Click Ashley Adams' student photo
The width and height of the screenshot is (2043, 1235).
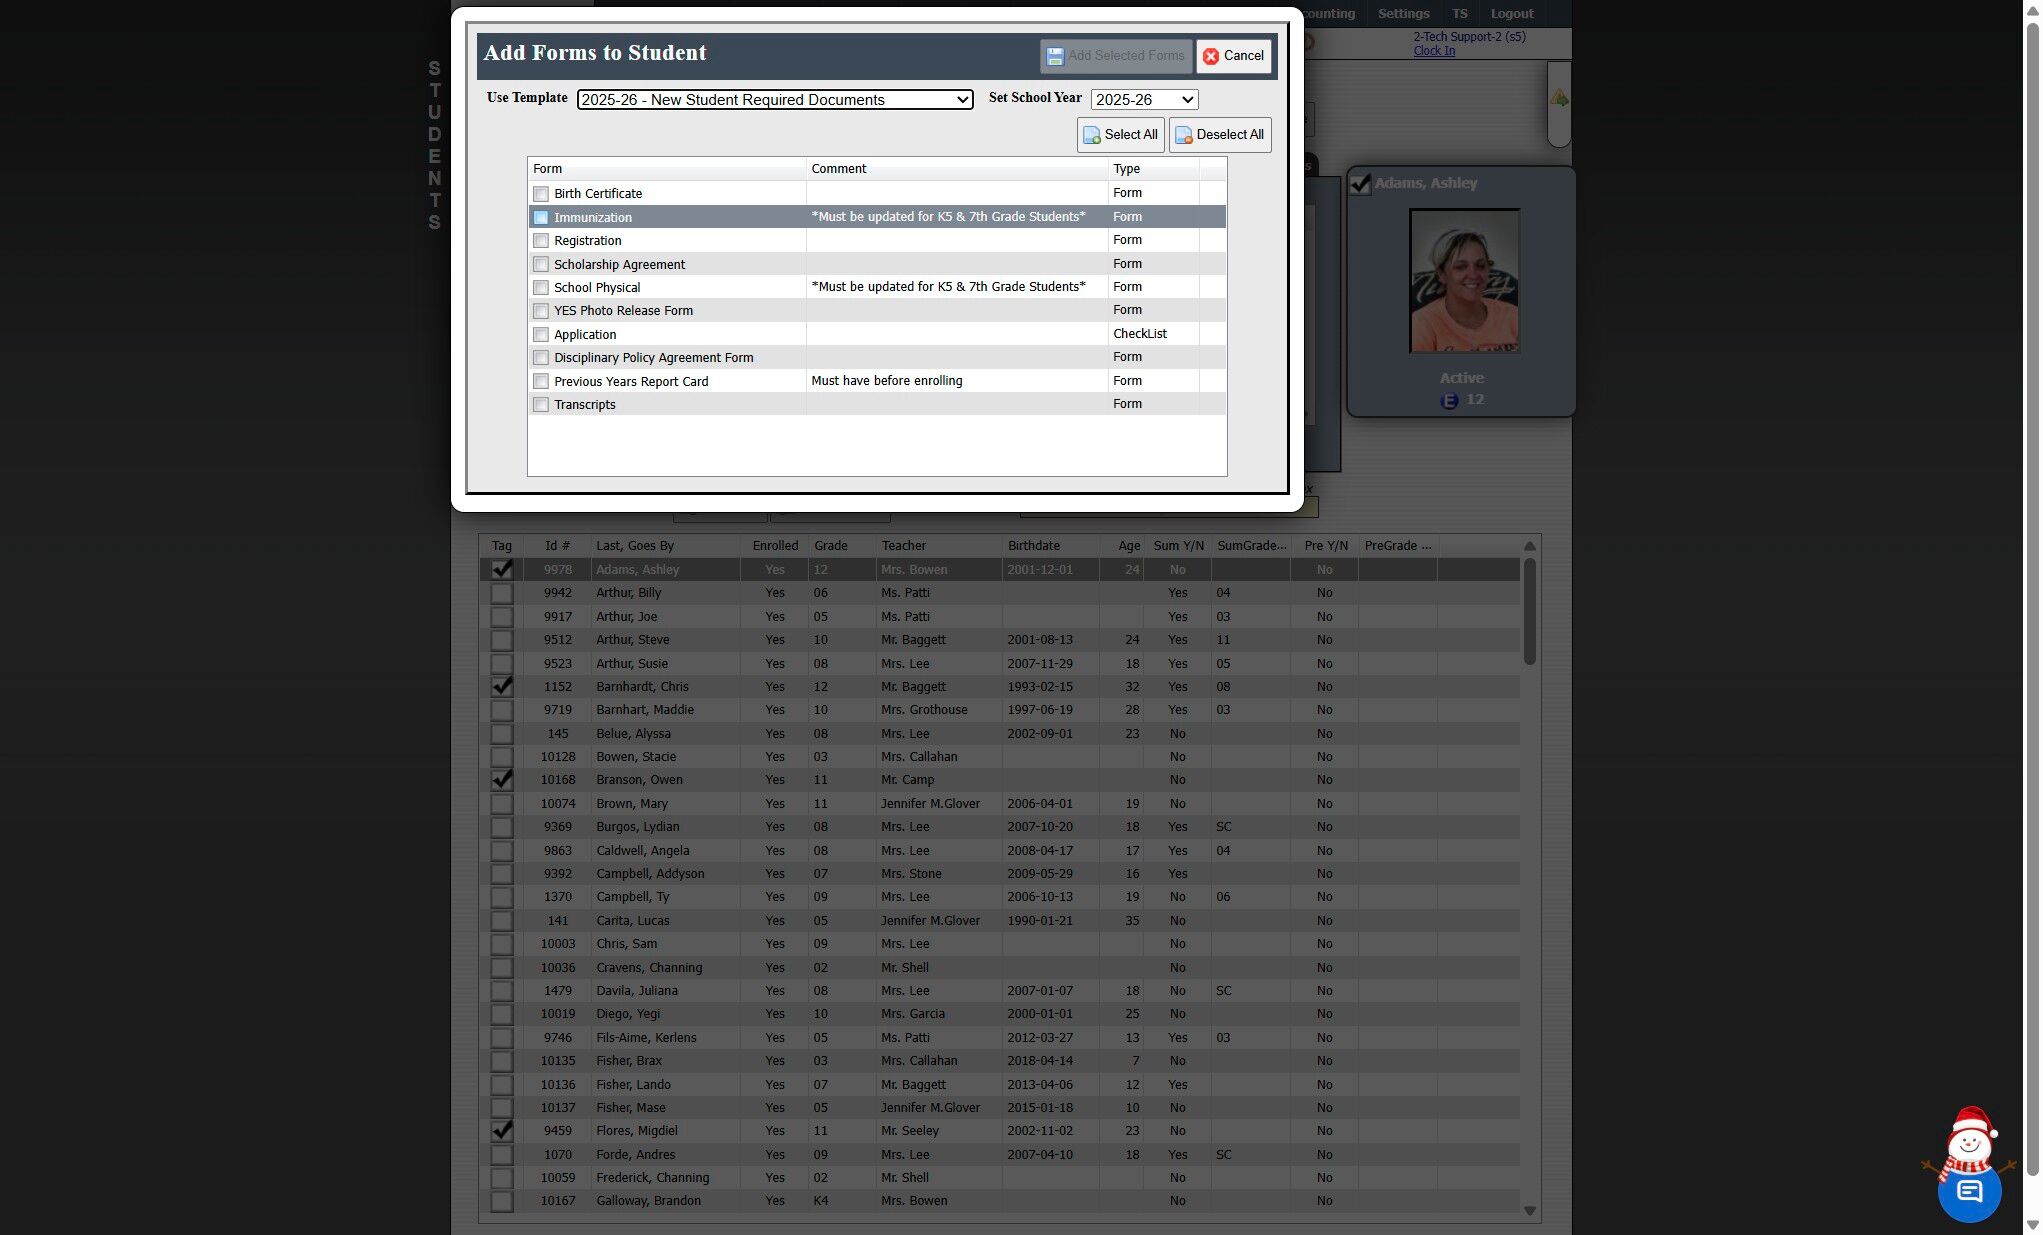(1464, 281)
